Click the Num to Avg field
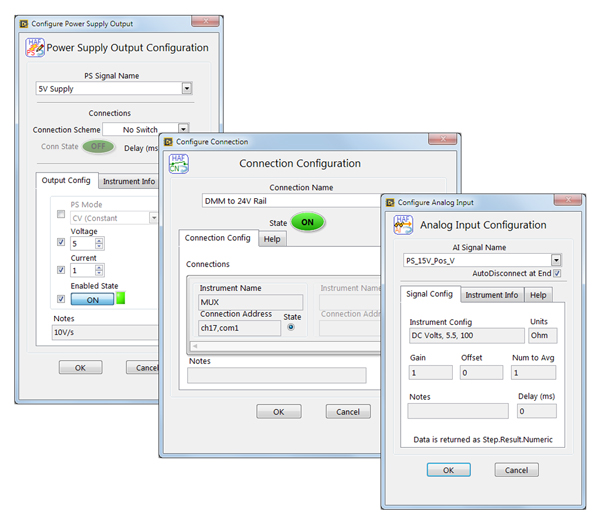 (533, 372)
